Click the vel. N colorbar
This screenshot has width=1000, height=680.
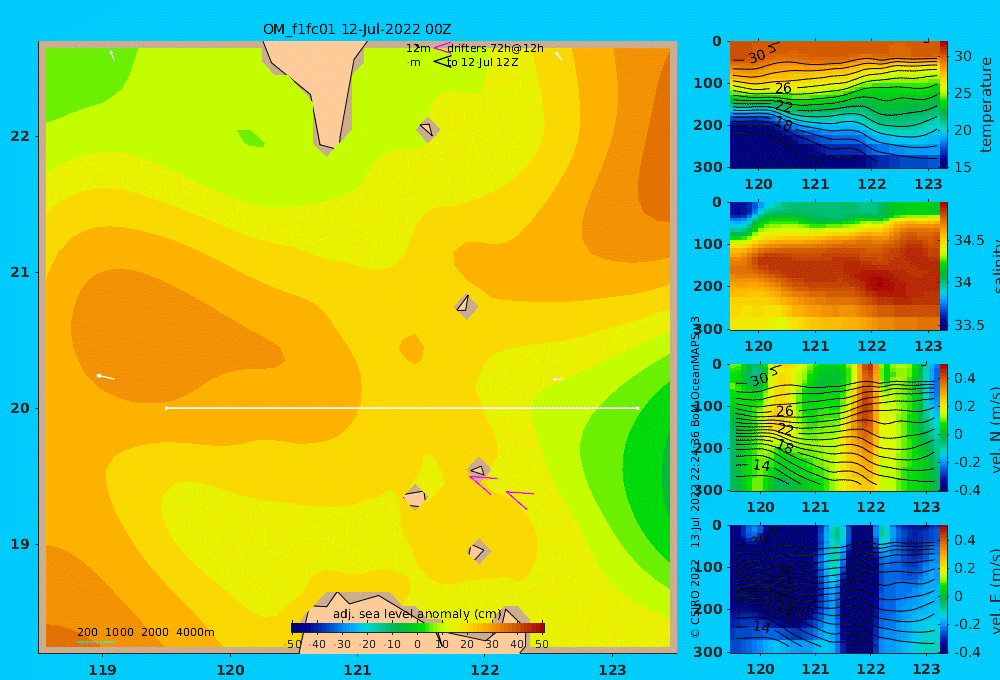pos(943,427)
